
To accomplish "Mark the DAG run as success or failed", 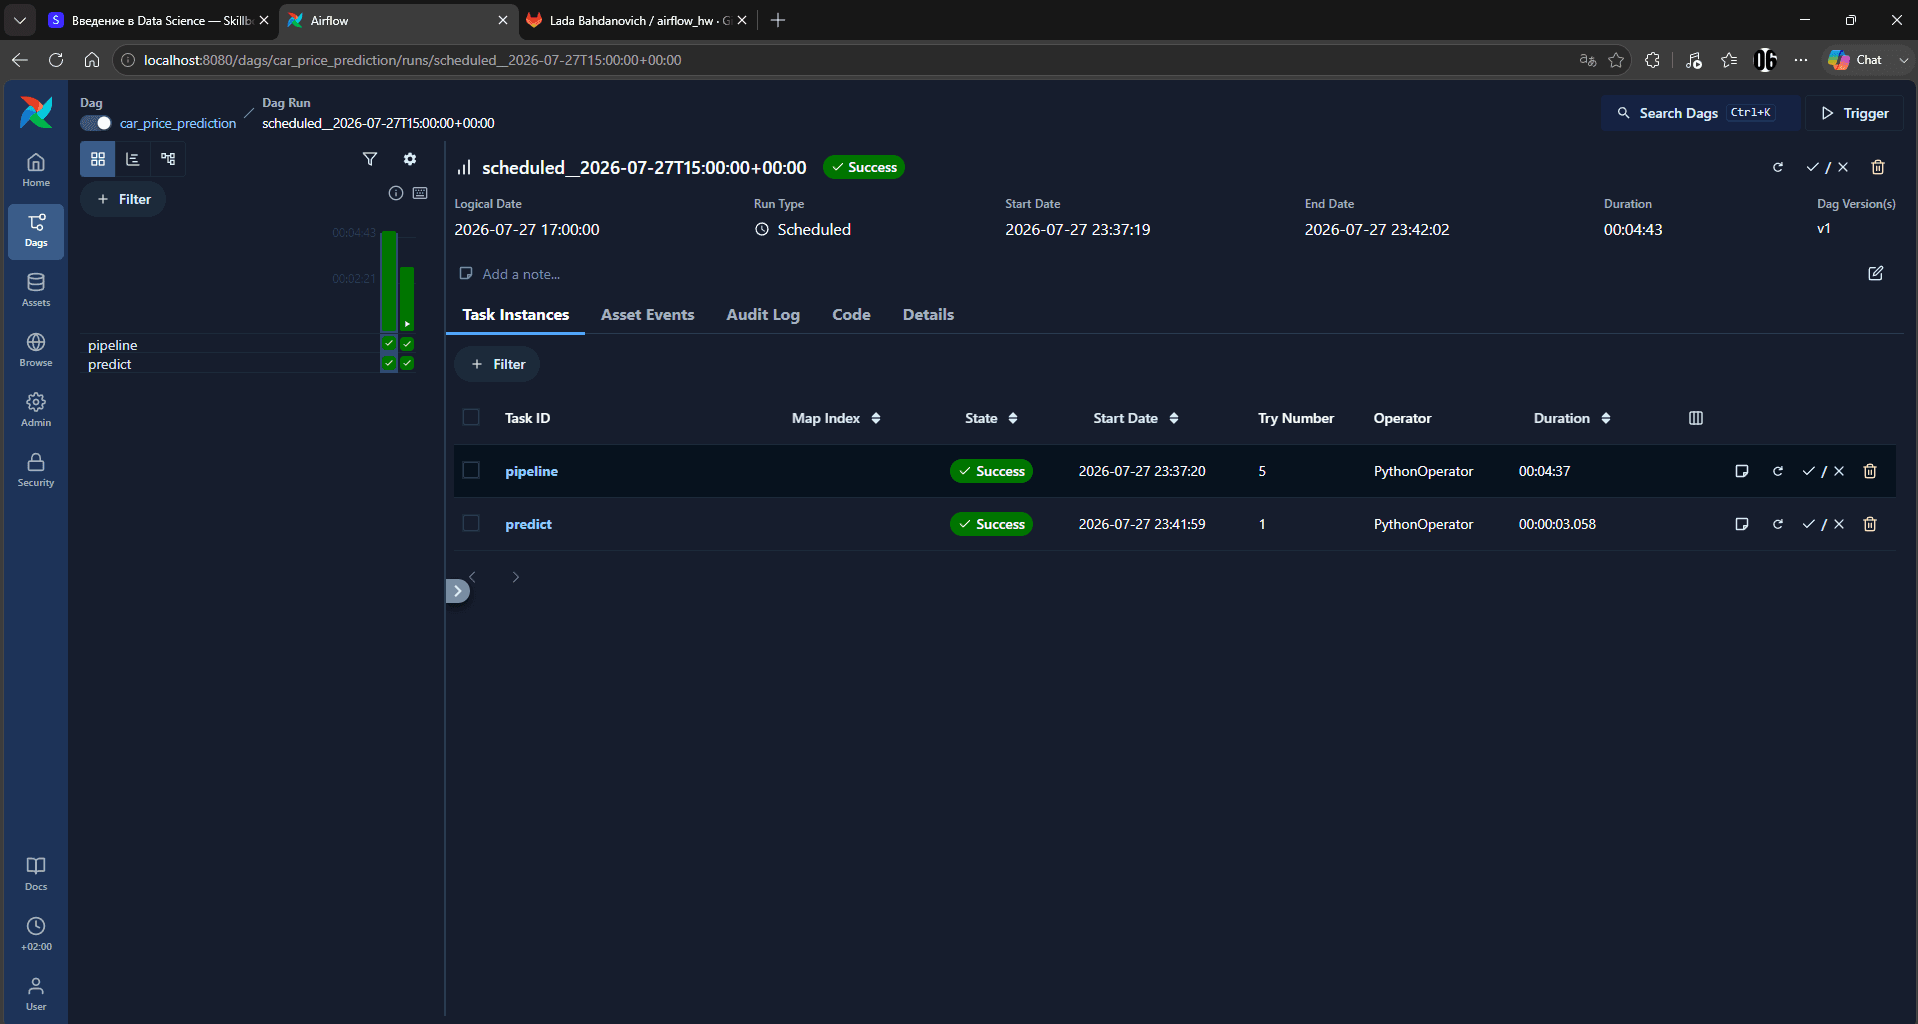I will [1827, 167].
